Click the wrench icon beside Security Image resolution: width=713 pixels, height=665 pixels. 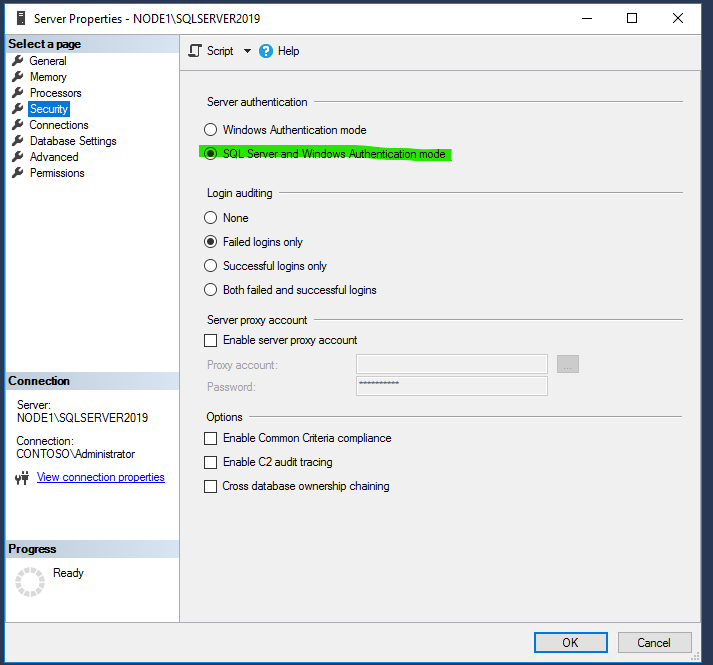pyautogui.click(x=18, y=108)
